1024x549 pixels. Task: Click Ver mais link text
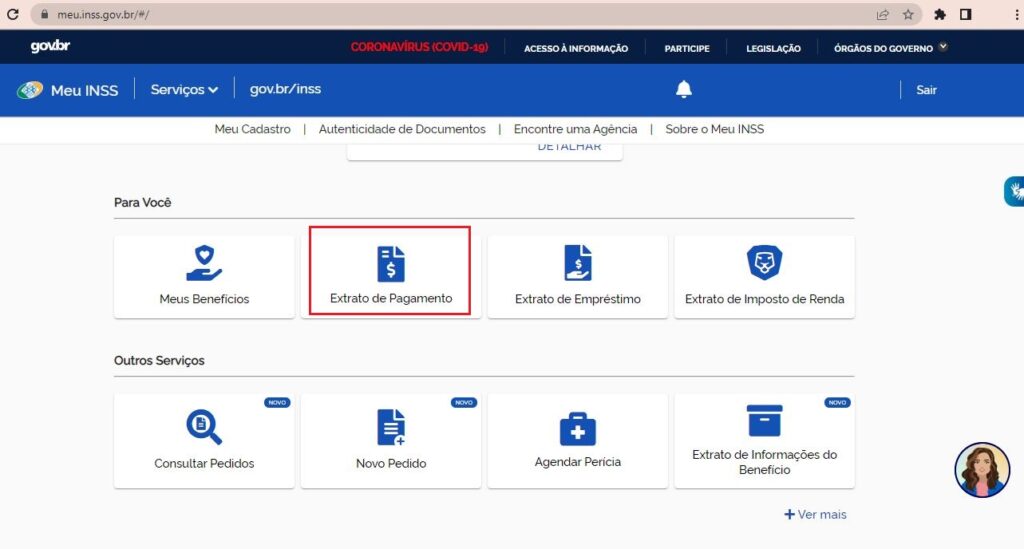tap(822, 514)
